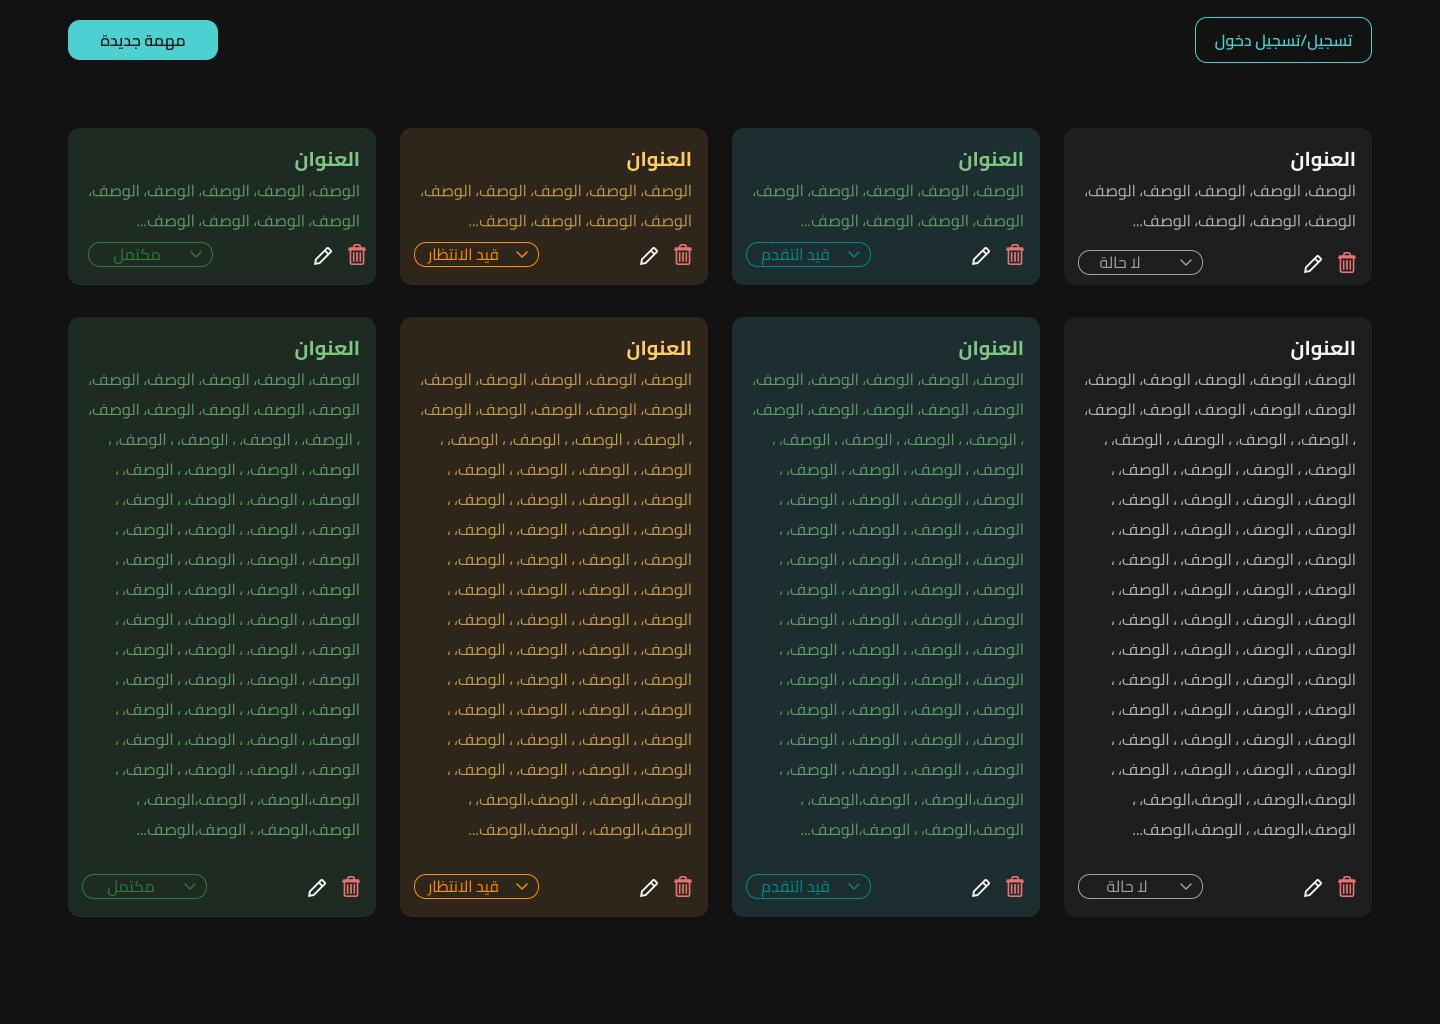Viewport: 1440px width, 1024px height.
Task: Click the 'العنوان' heading of the tall teal card
Action: point(991,348)
